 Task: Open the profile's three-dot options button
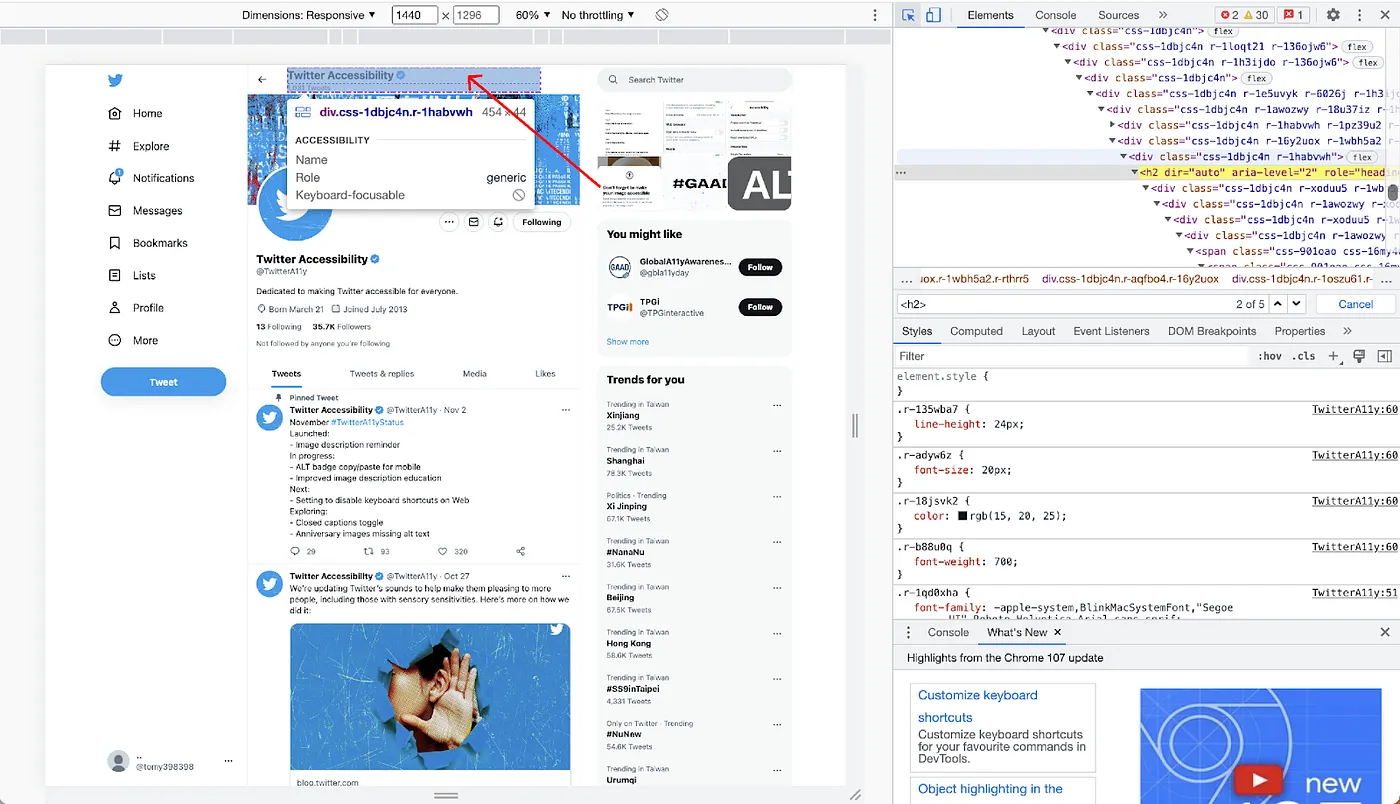tap(449, 222)
